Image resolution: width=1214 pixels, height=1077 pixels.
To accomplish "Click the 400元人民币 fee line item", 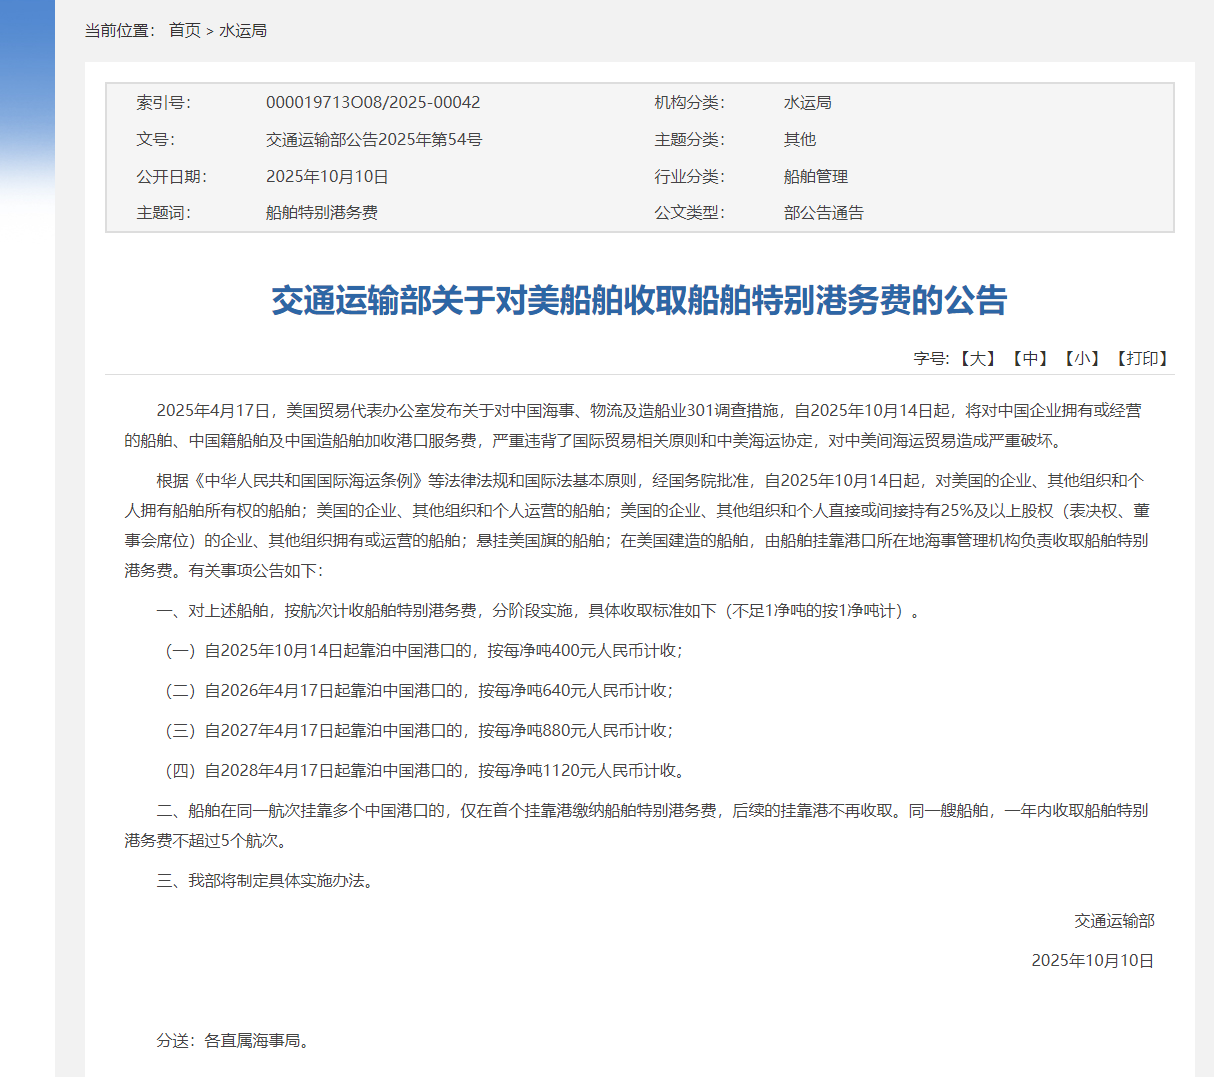I will [x=424, y=651].
